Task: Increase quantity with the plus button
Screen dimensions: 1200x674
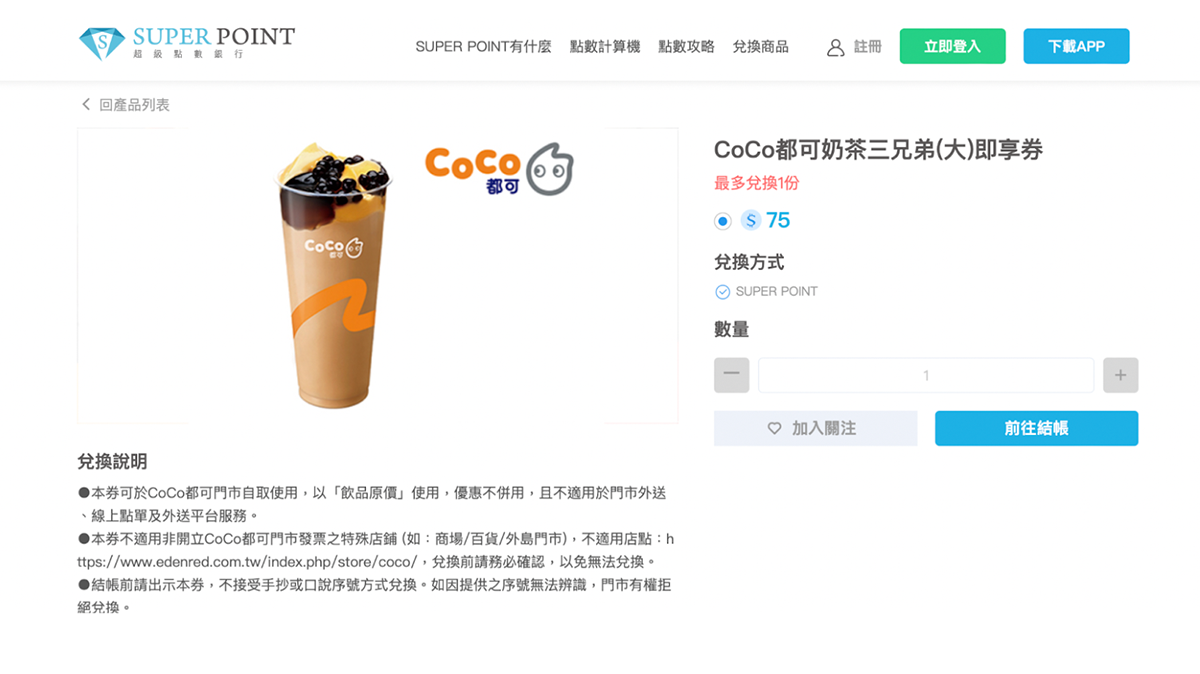Action: tap(1120, 375)
